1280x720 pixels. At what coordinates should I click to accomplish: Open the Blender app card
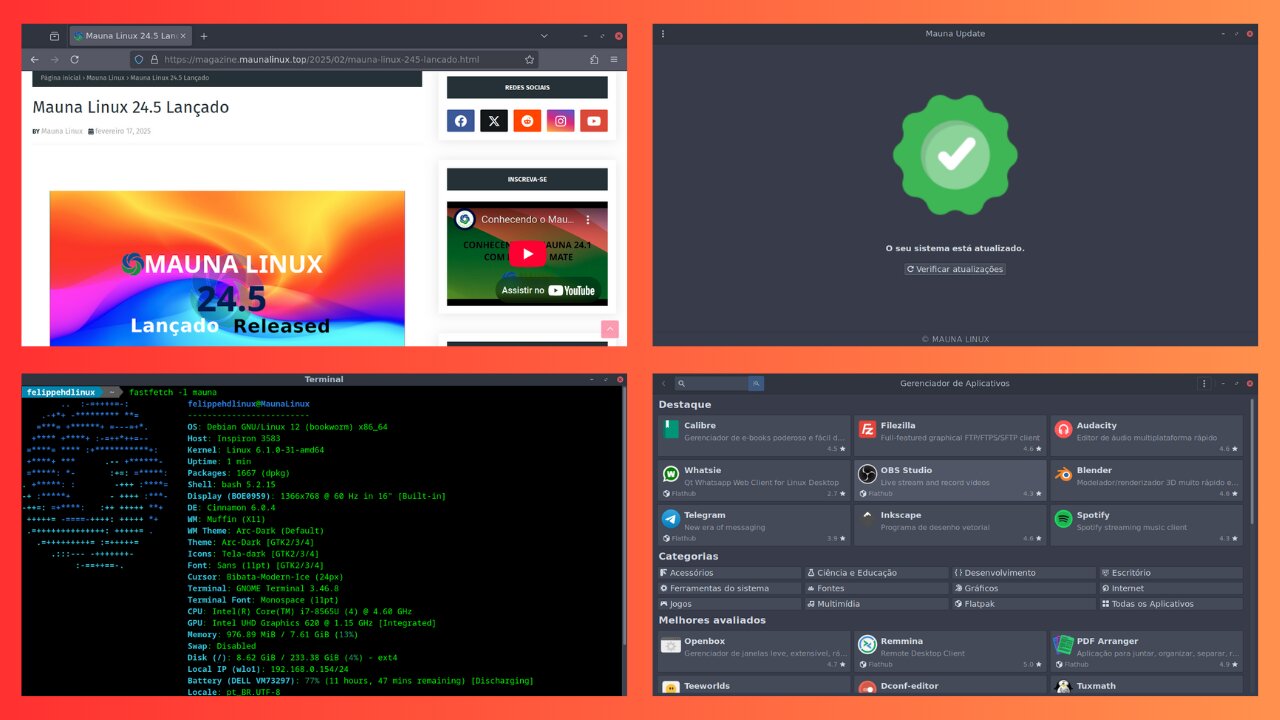click(x=1146, y=481)
